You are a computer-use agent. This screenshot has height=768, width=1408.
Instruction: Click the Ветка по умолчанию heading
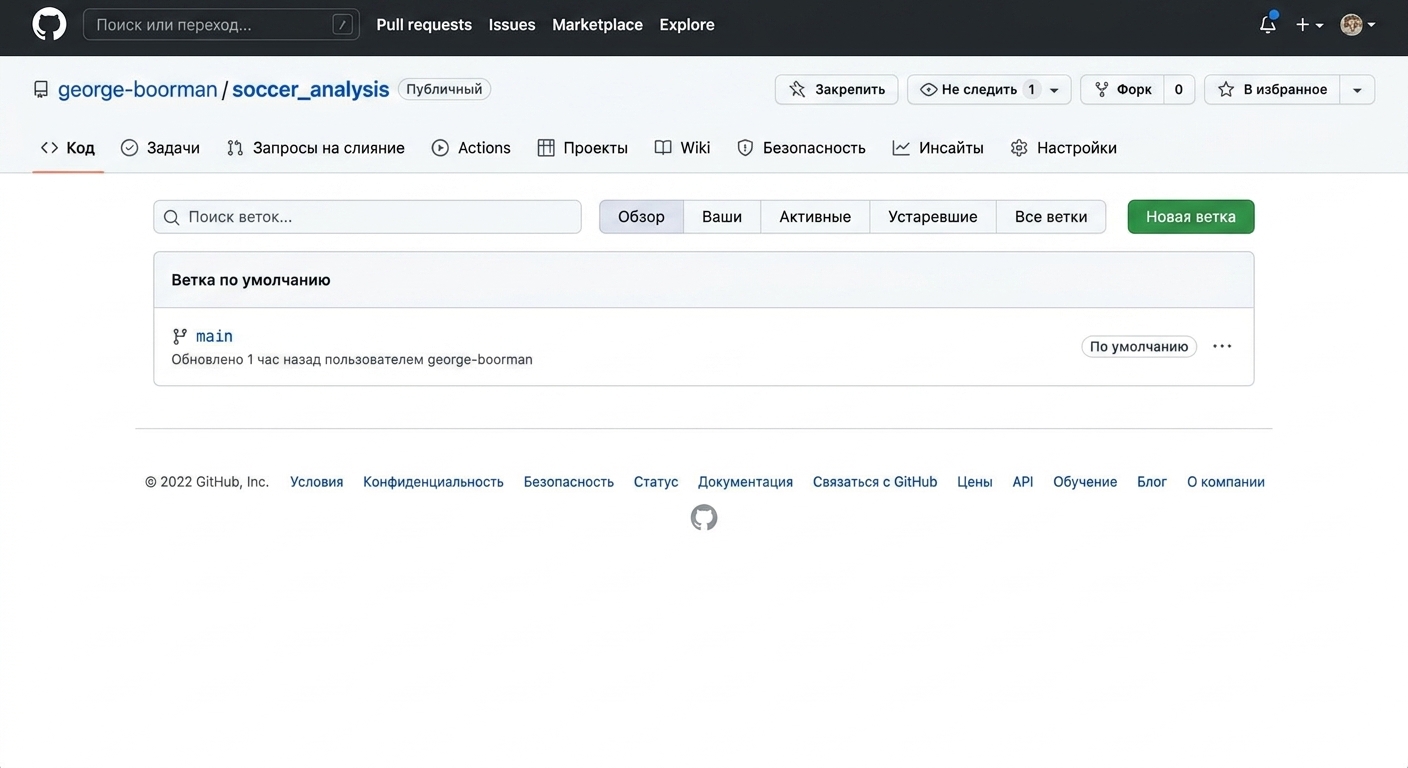click(251, 280)
